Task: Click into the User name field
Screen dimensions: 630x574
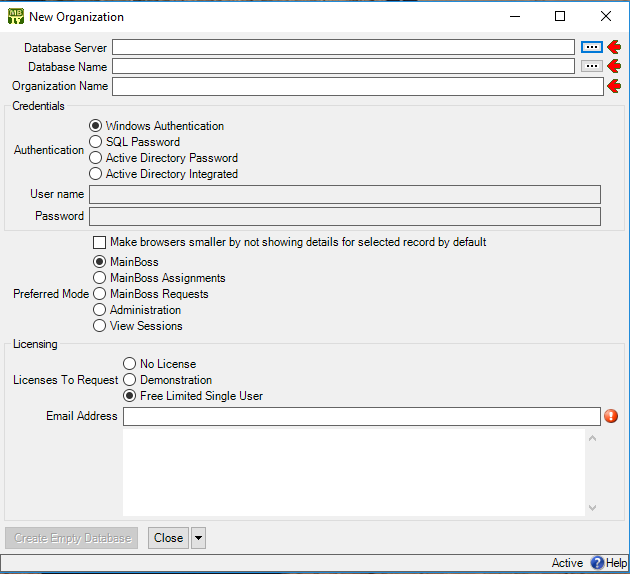Action: click(345, 195)
